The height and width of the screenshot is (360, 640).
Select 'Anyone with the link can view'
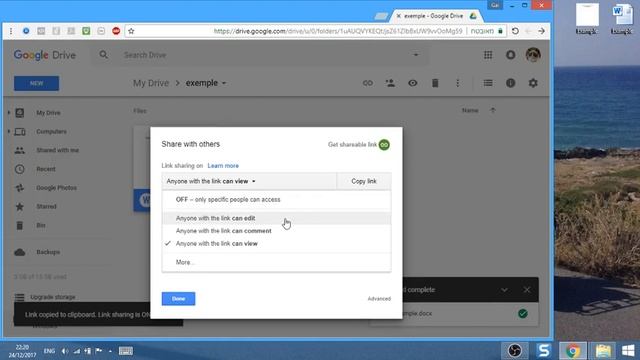[x=276, y=243]
